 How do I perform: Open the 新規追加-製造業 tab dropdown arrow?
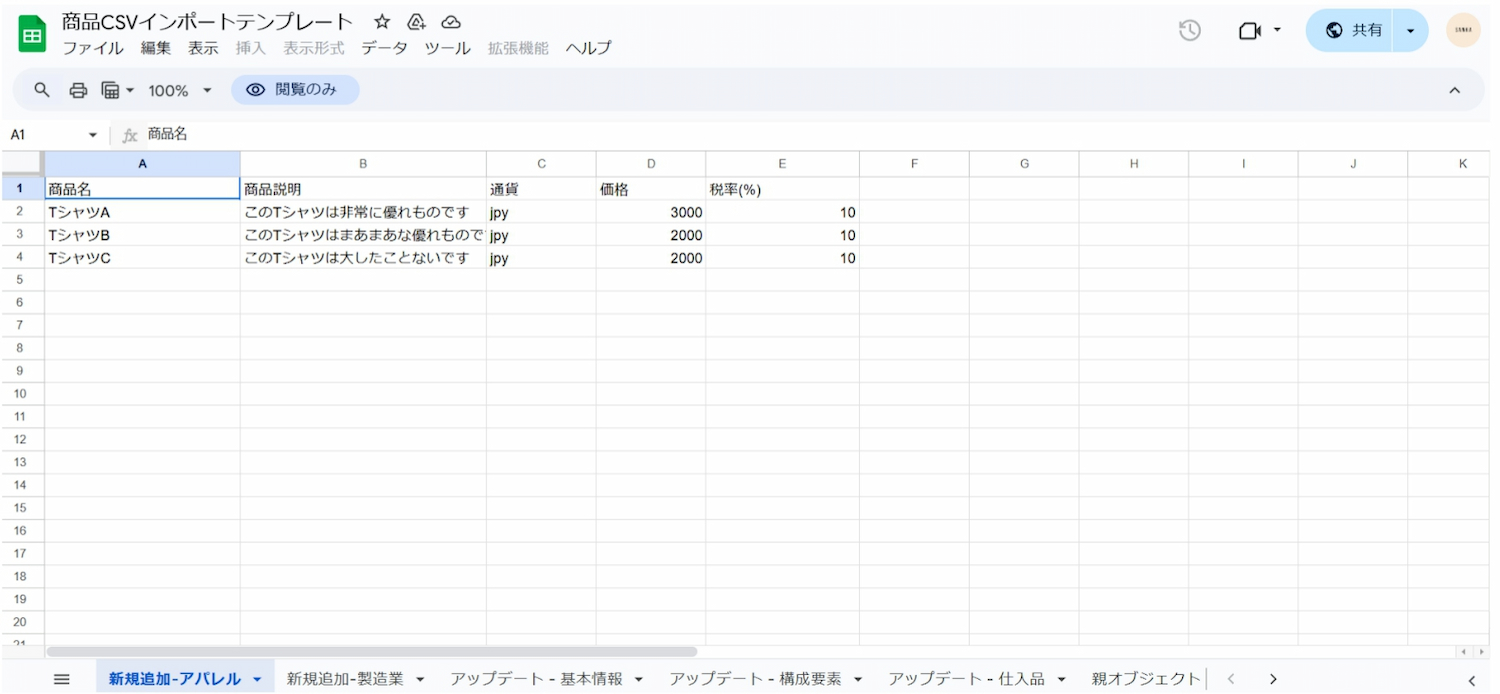click(420, 680)
